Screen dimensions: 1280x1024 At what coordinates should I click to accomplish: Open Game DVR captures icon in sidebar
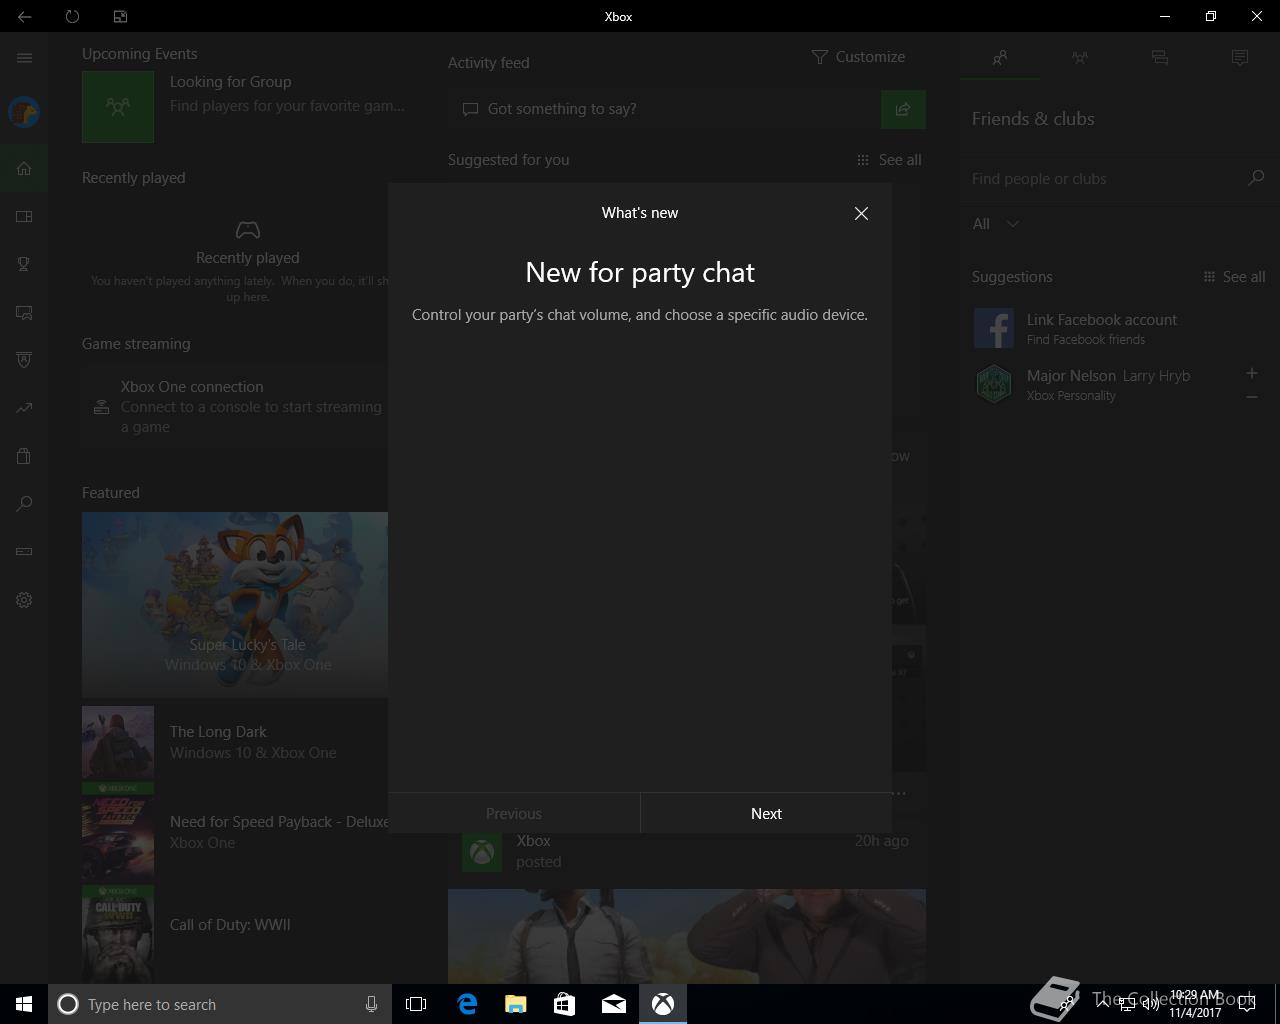24,312
